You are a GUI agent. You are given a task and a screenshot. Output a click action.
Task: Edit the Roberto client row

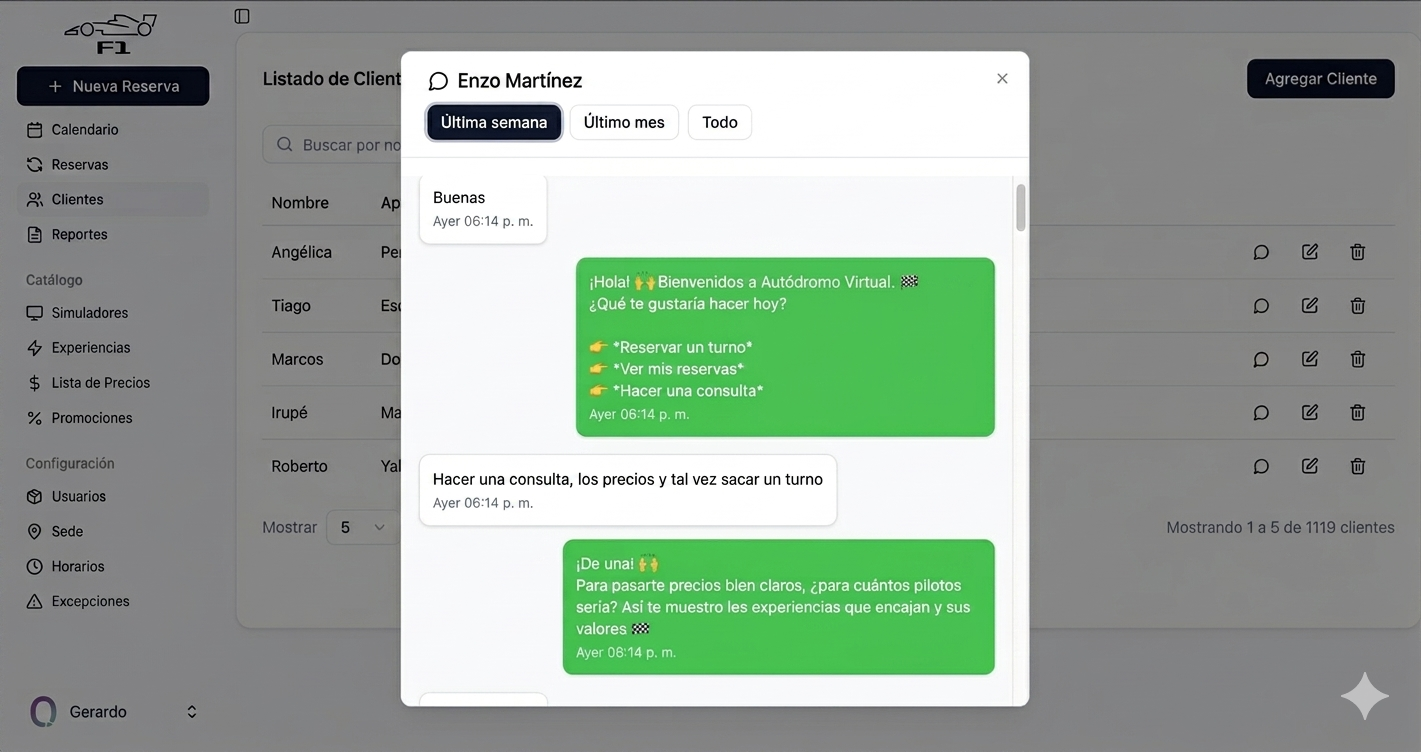pyautogui.click(x=1310, y=466)
